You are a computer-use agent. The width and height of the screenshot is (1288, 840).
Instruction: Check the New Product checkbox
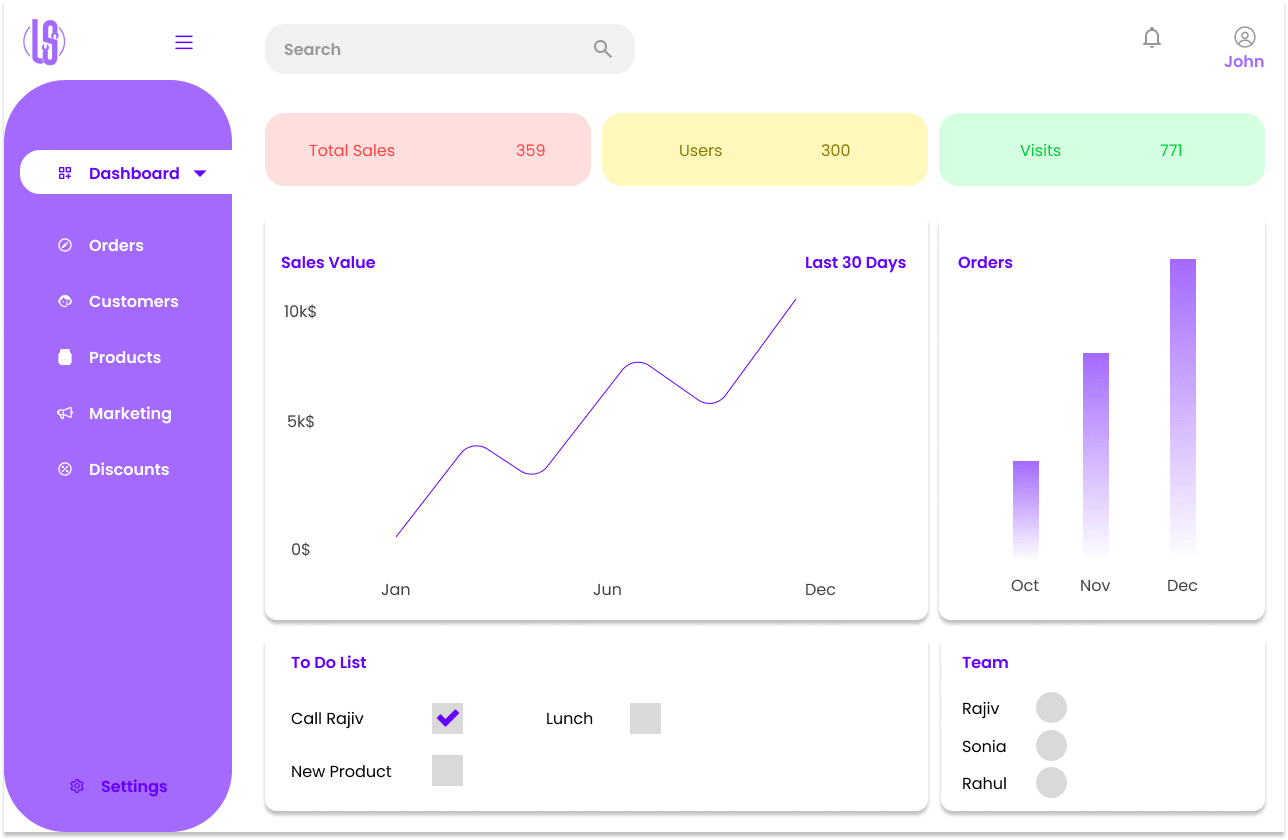pos(447,770)
